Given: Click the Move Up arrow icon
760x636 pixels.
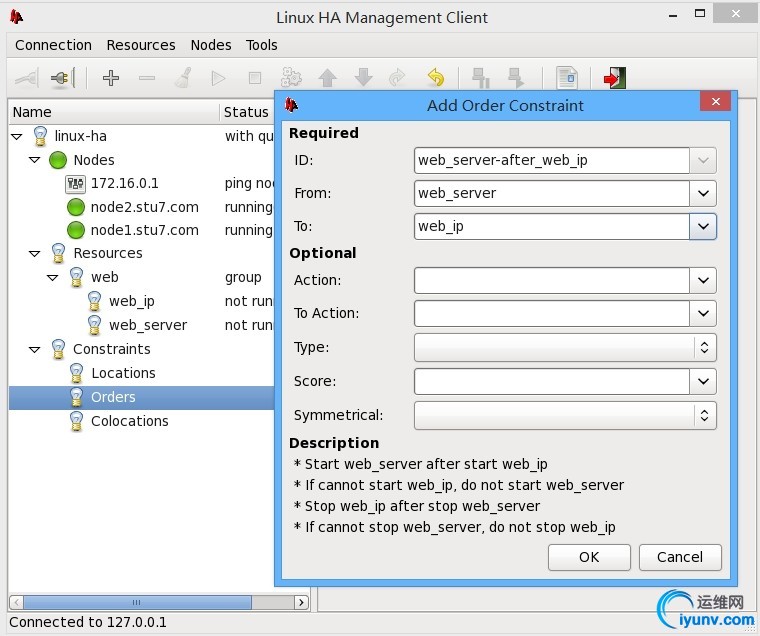Looking at the screenshot, I should 328,78.
